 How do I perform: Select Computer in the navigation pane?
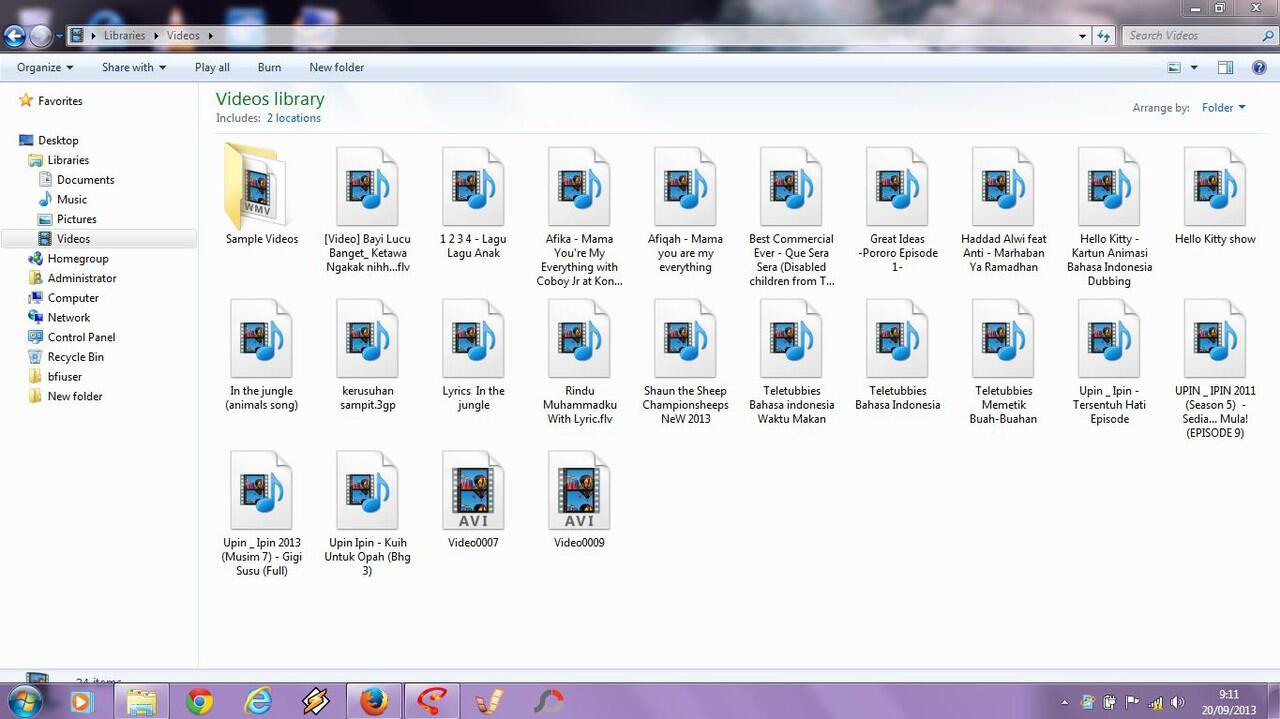click(73, 298)
